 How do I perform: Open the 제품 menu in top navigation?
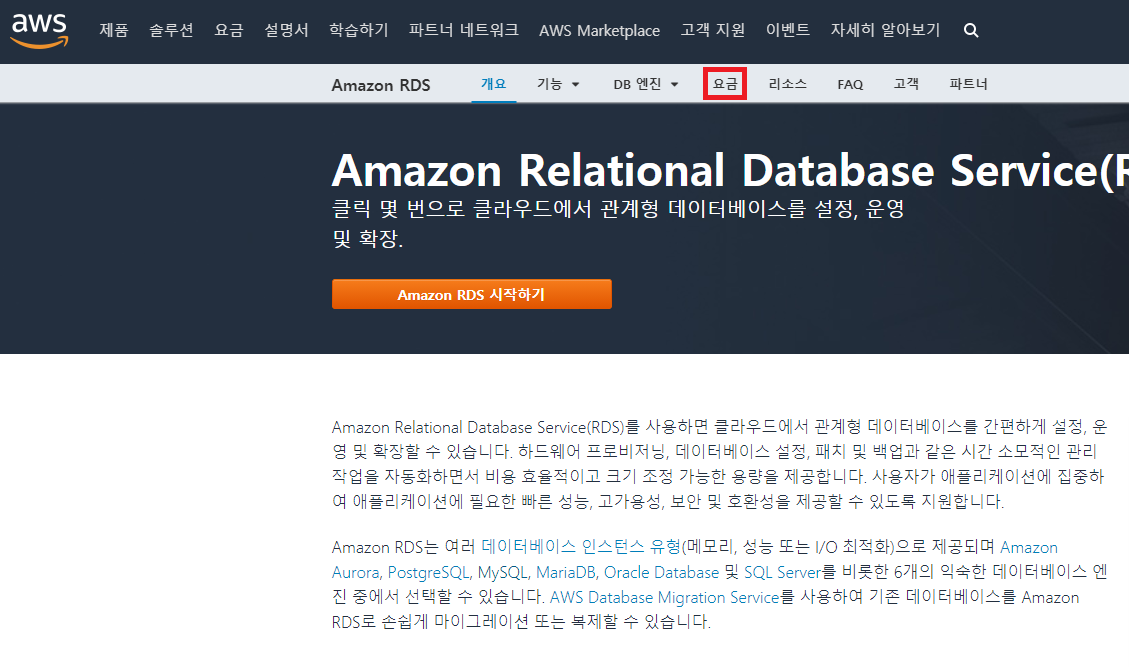coord(113,30)
